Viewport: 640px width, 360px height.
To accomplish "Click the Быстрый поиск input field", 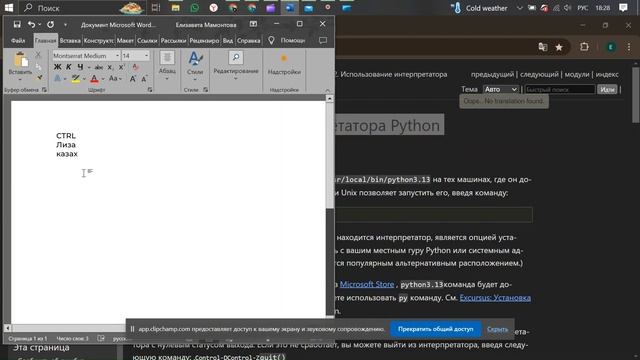I will point(560,89).
